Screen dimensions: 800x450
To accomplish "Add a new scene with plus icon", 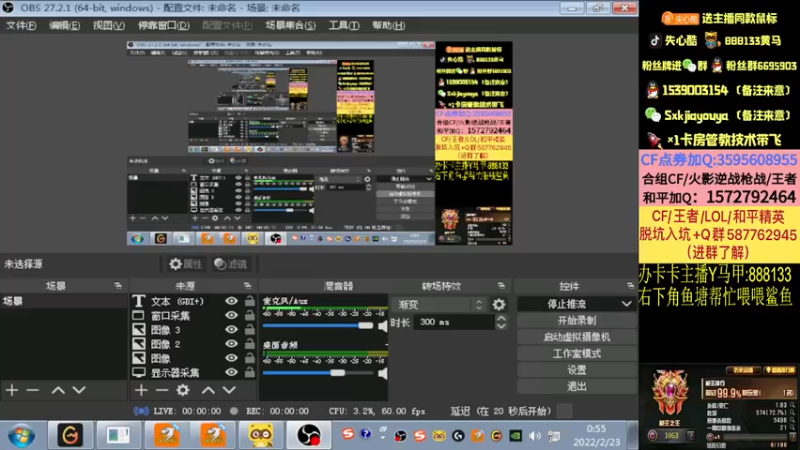I will [x=12, y=390].
